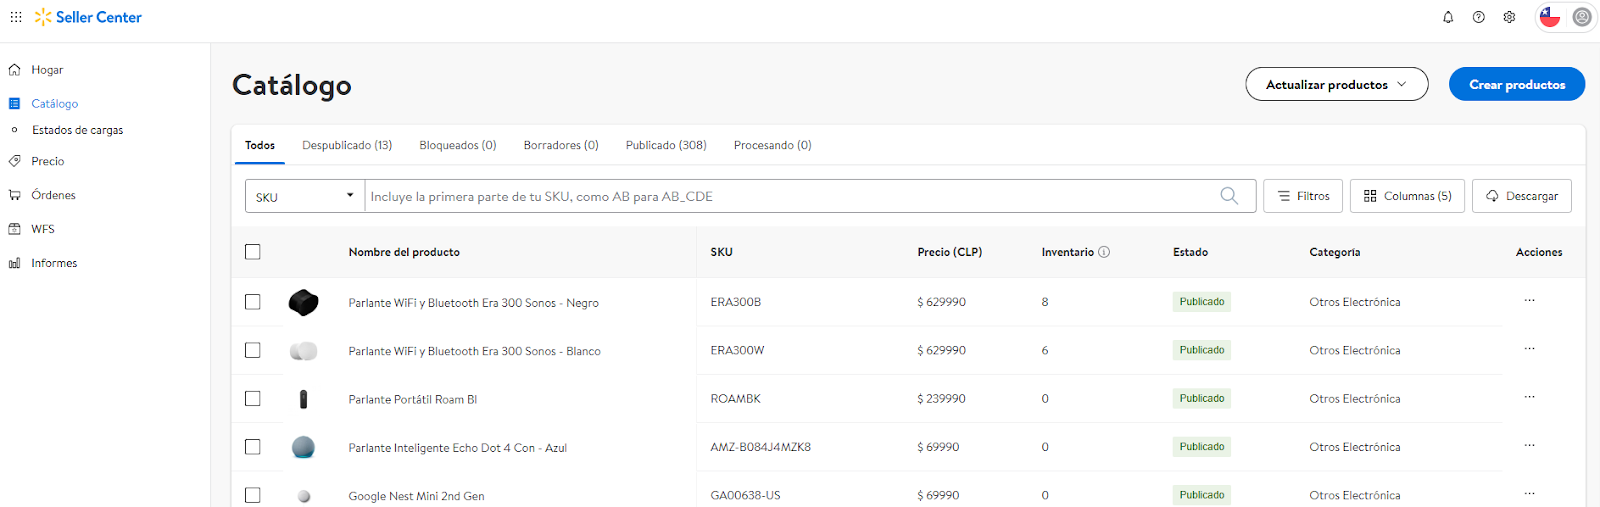1600x507 pixels.
Task: Show the Inventario info tooltip icon
Action: (x=1104, y=252)
